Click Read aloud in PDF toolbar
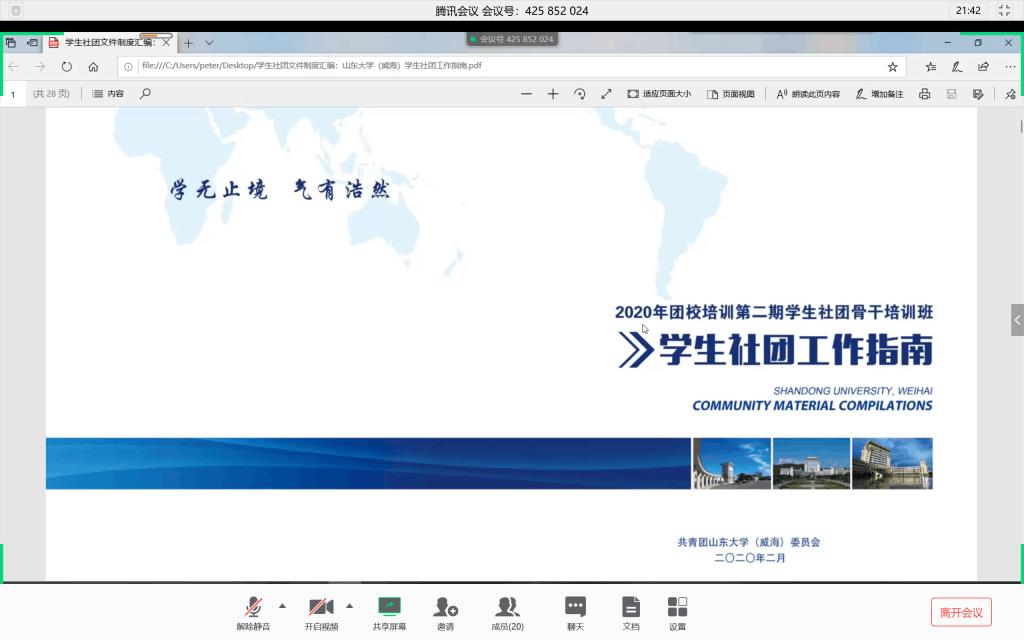 pos(808,94)
